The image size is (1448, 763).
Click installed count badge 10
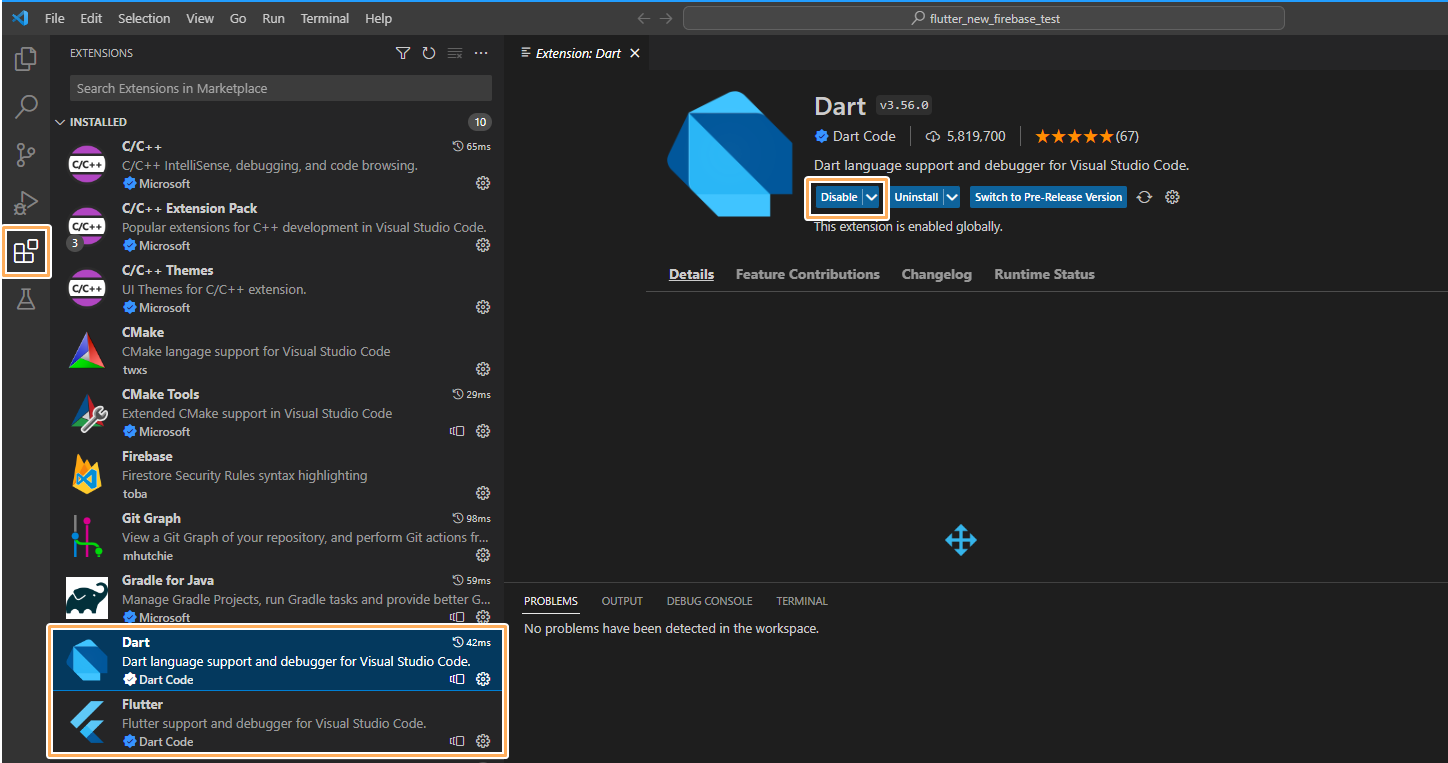pos(480,122)
